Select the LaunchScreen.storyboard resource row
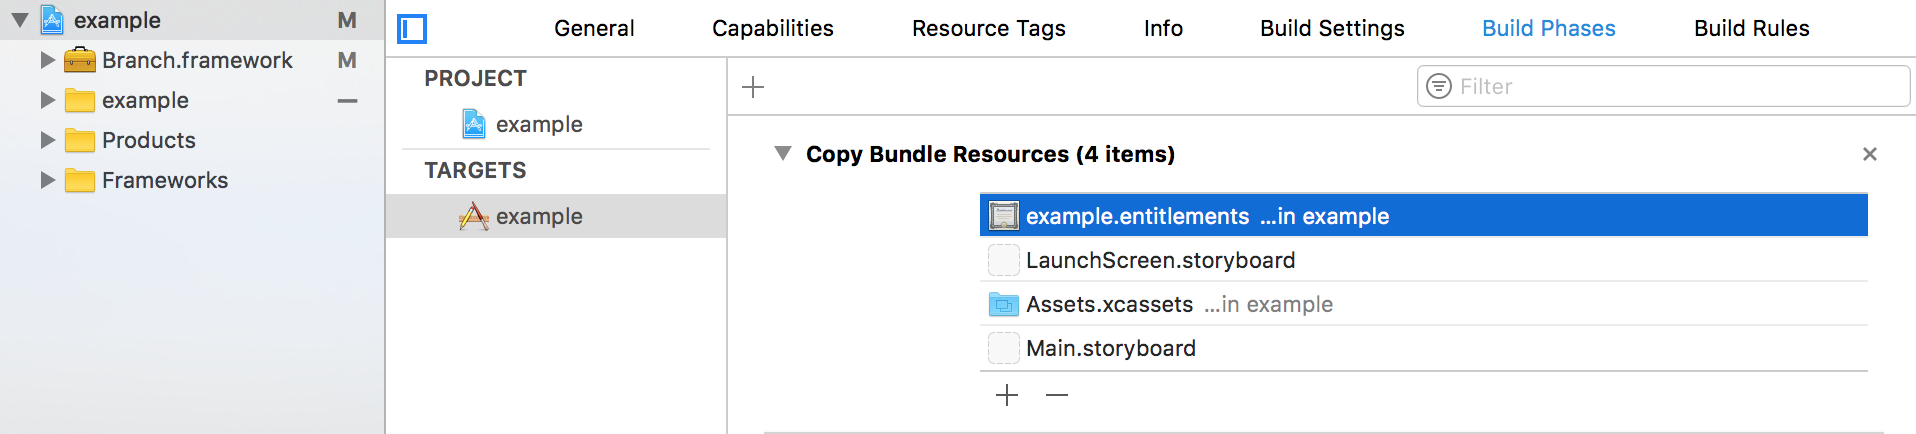 click(1424, 260)
